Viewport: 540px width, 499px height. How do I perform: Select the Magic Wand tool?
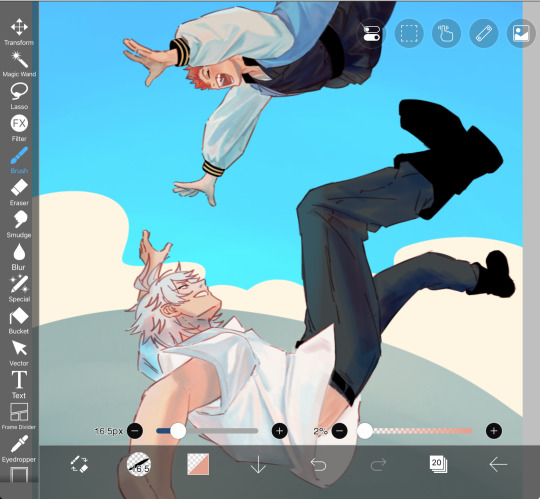coord(19,64)
